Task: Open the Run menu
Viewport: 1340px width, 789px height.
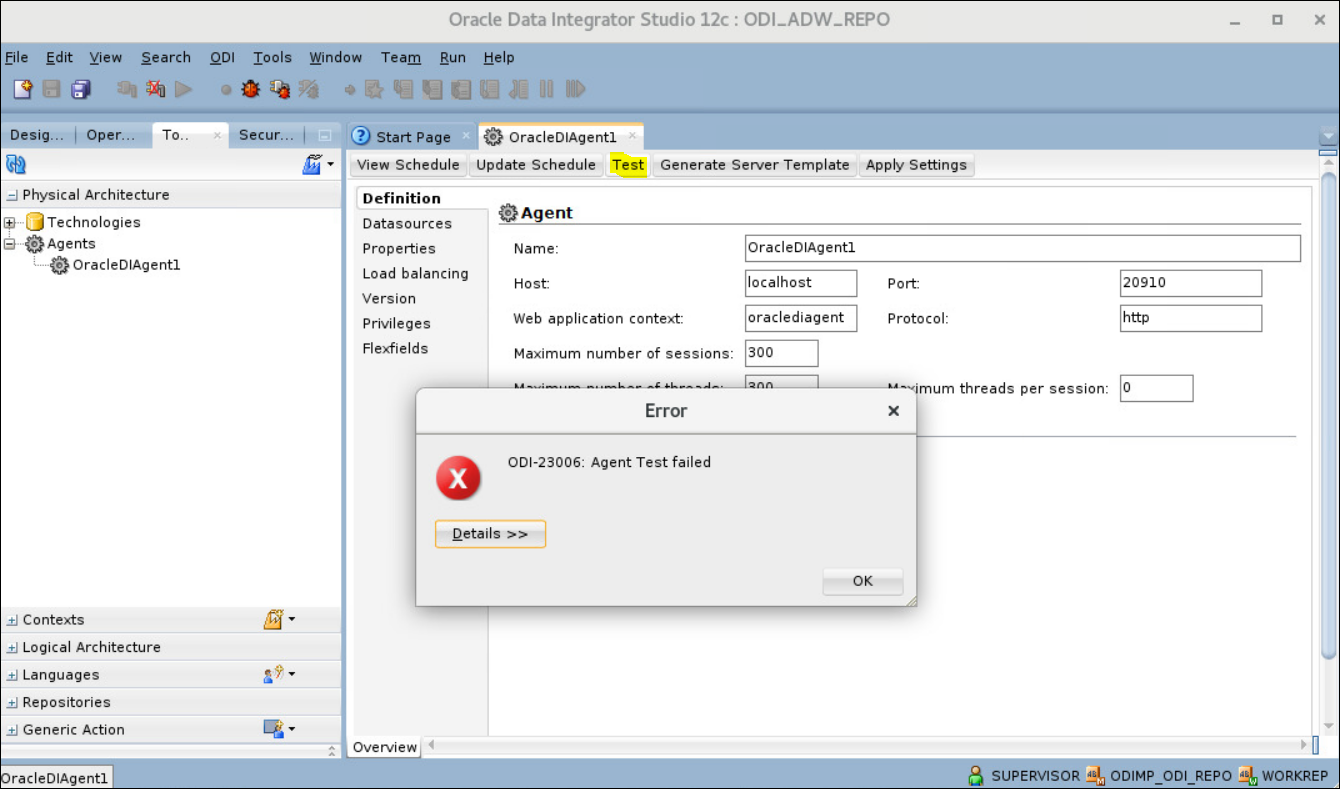Action: click(x=453, y=57)
